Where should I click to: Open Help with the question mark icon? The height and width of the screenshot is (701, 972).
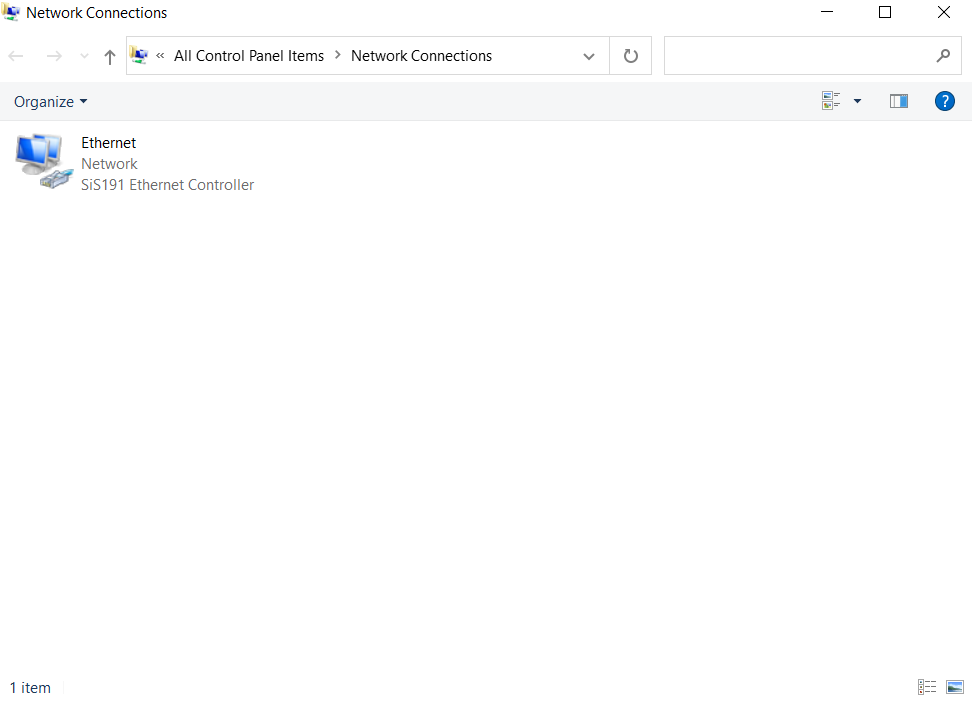pos(944,101)
